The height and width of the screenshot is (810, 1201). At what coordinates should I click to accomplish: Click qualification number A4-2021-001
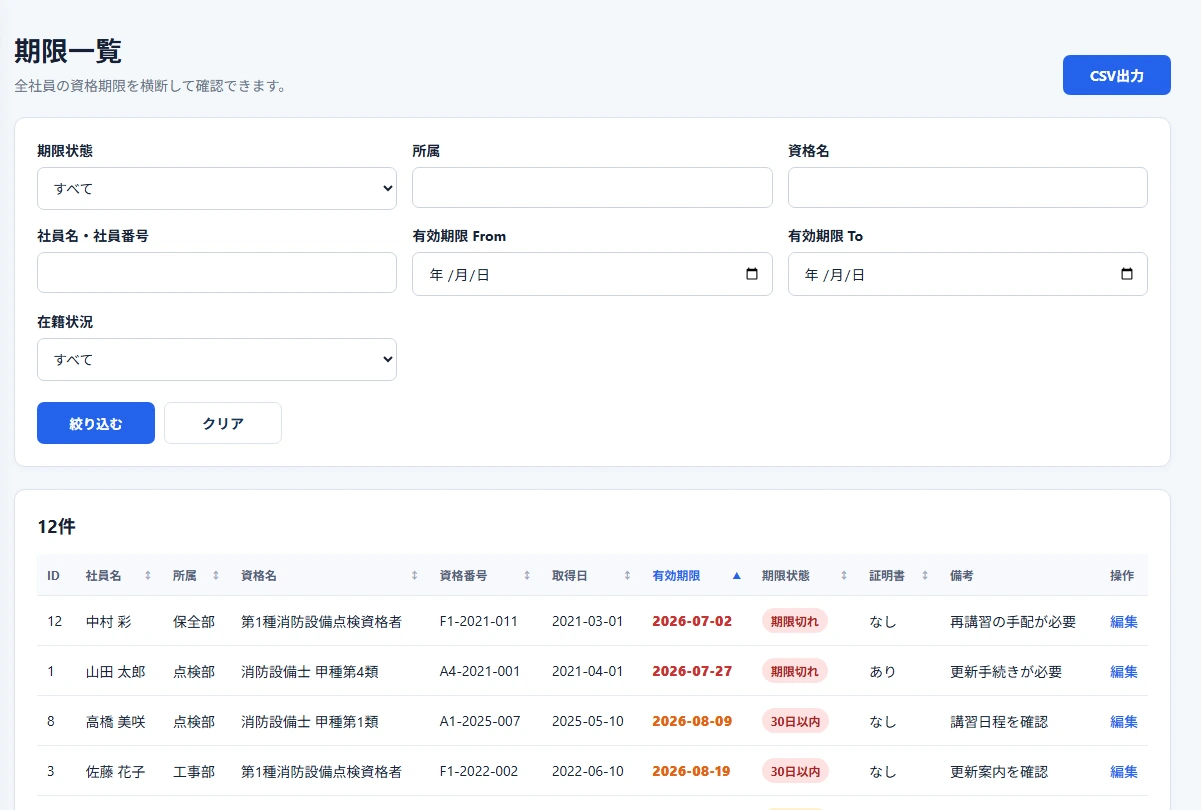pyautogui.click(x=480, y=671)
